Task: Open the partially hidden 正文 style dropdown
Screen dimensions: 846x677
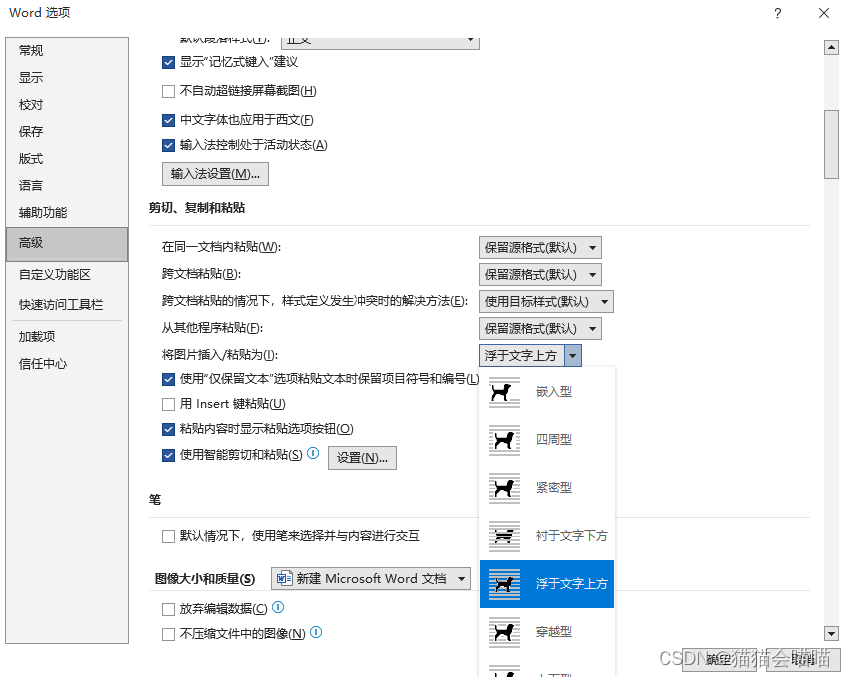Action: coord(380,43)
